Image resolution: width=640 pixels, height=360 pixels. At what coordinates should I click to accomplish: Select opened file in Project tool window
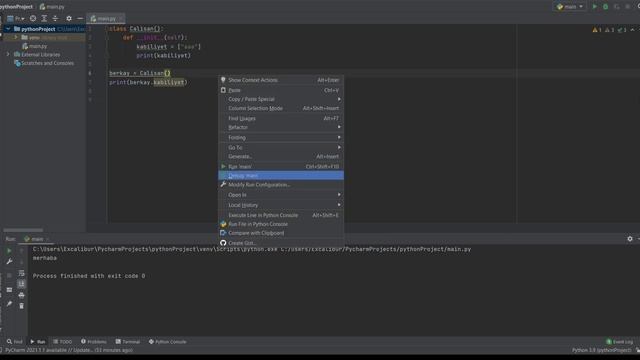[33, 18]
